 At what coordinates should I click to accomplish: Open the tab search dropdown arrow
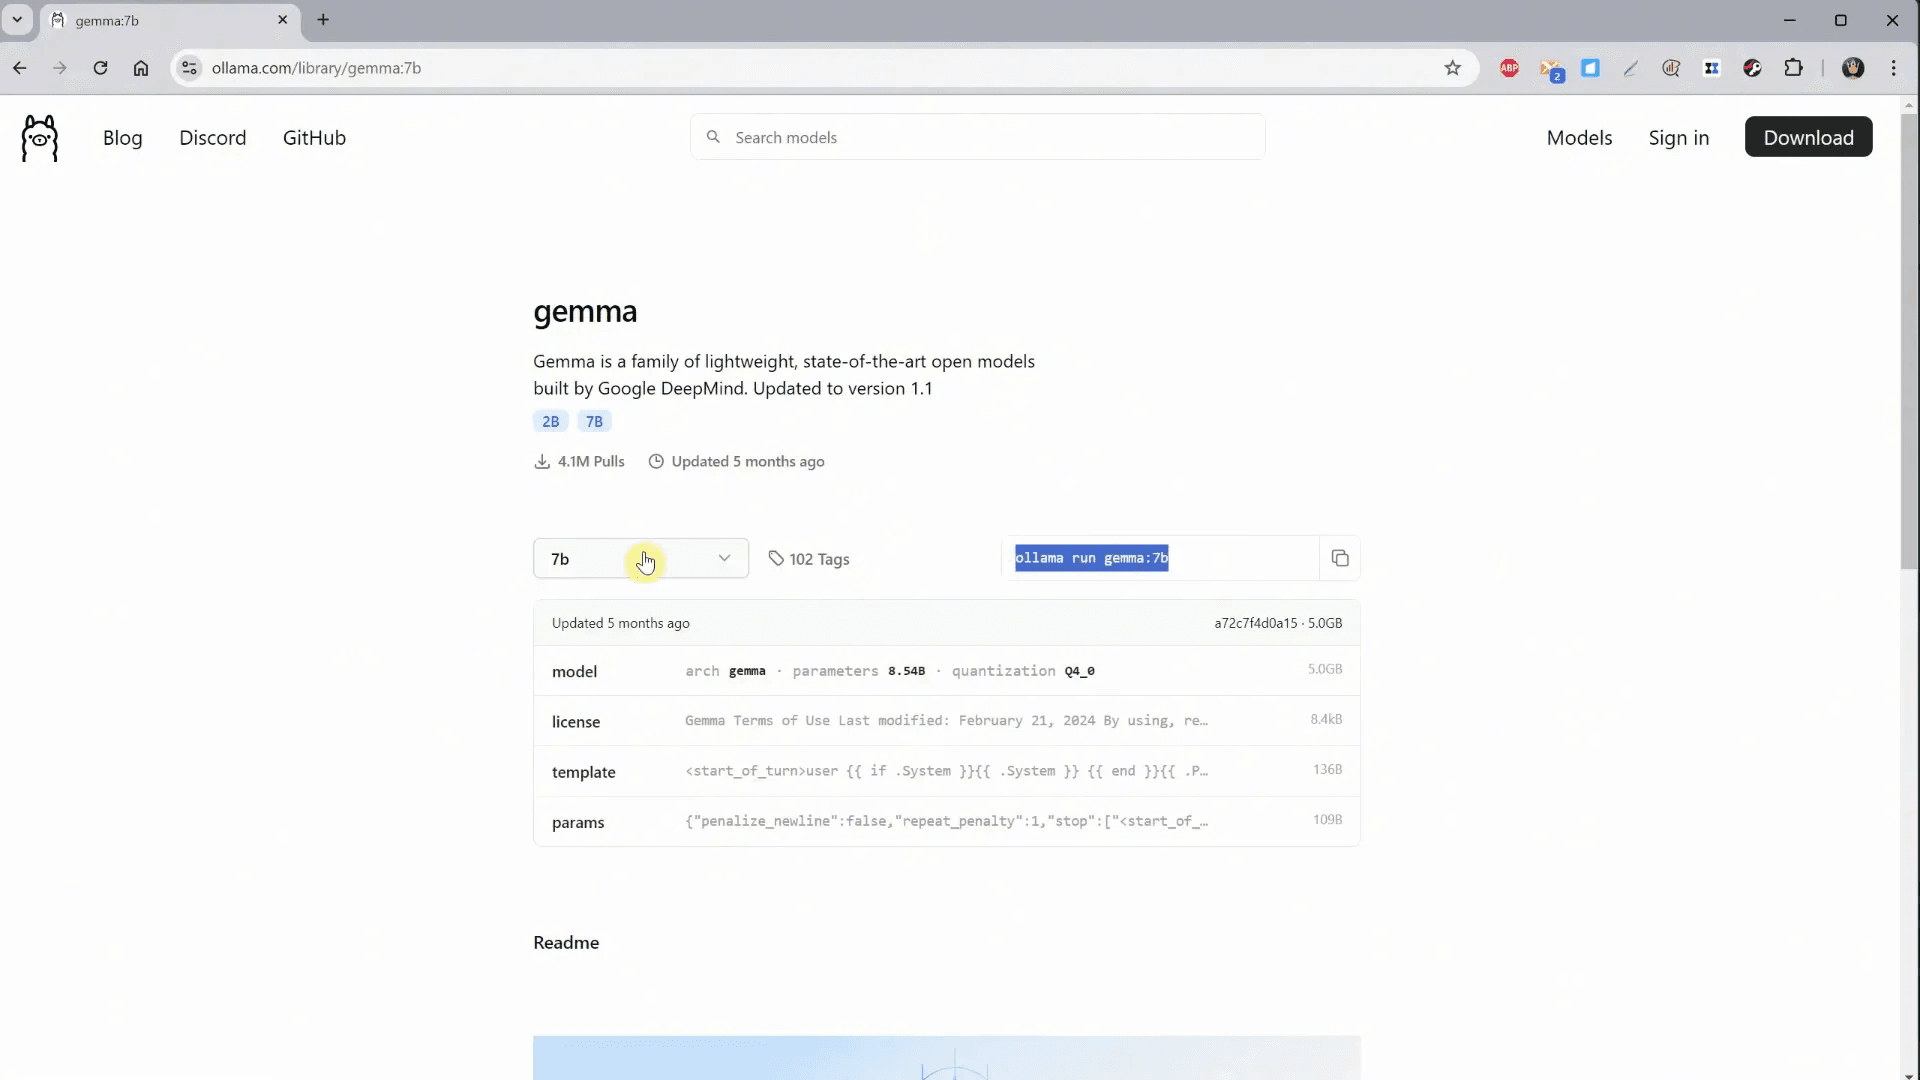click(x=17, y=20)
